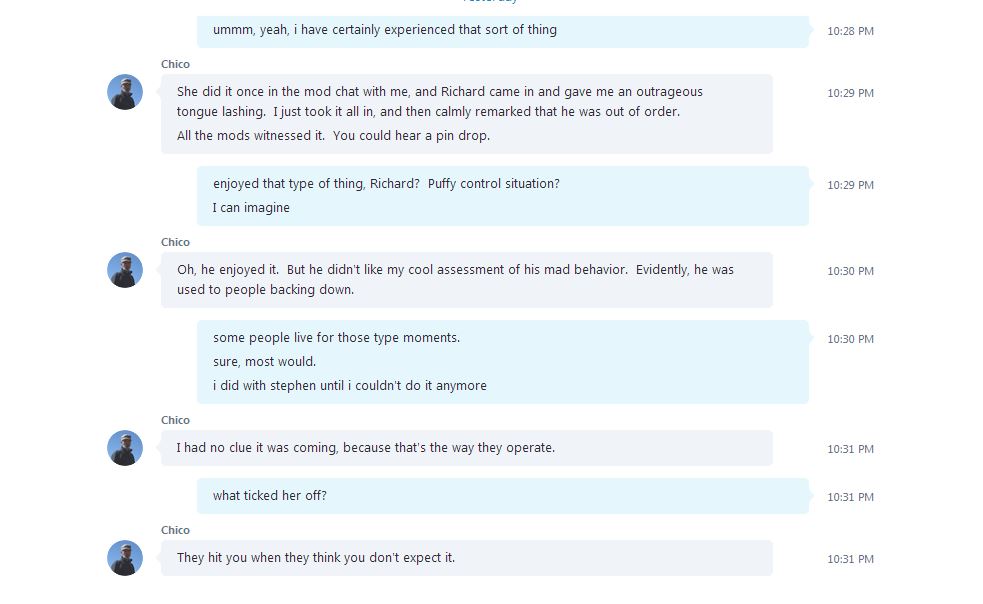The width and height of the screenshot is (983, 604).
Task: Click the line 'All the mods witnessed it'
Action: click(x=333, y=135)
